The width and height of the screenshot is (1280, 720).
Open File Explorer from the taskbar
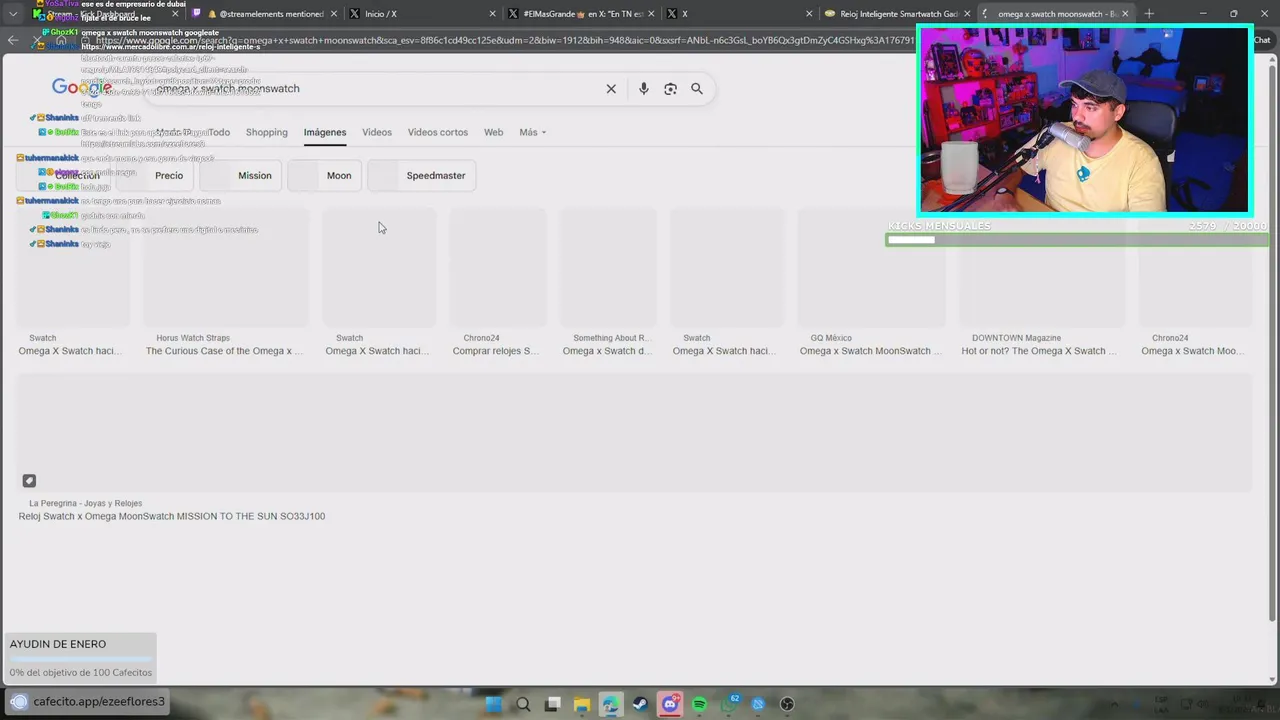[581, 704]
